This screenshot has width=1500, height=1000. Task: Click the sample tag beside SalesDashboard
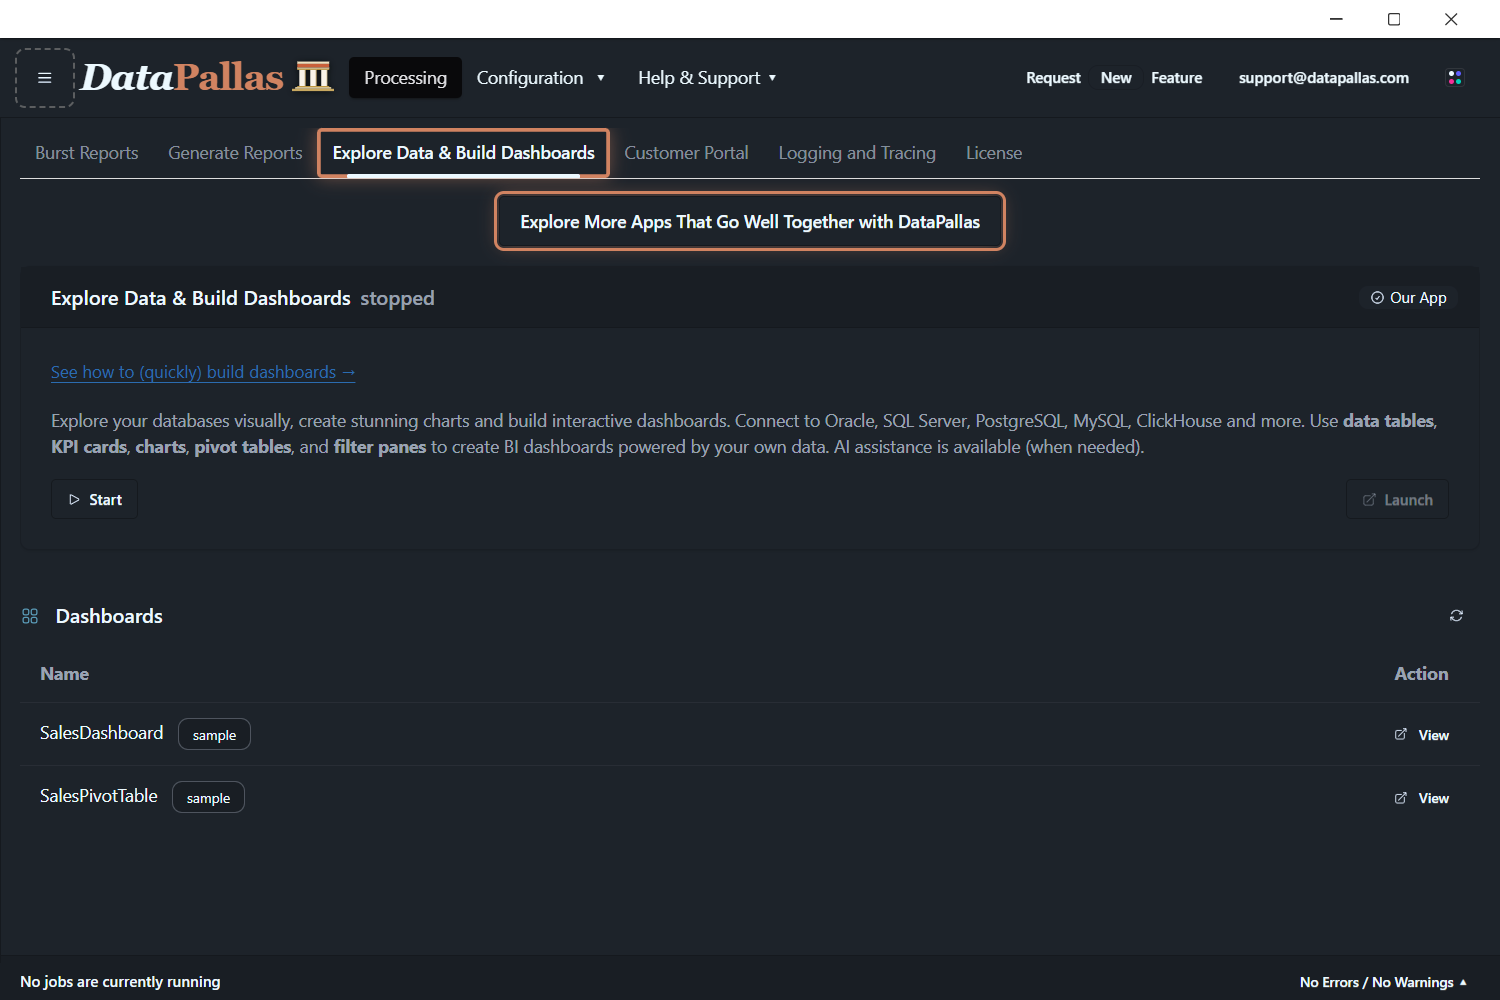[x=214, y=734]
